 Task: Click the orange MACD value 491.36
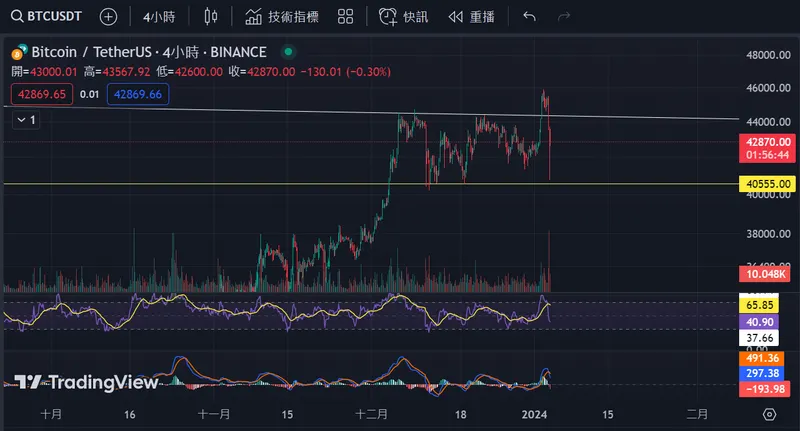coord(762,358)
